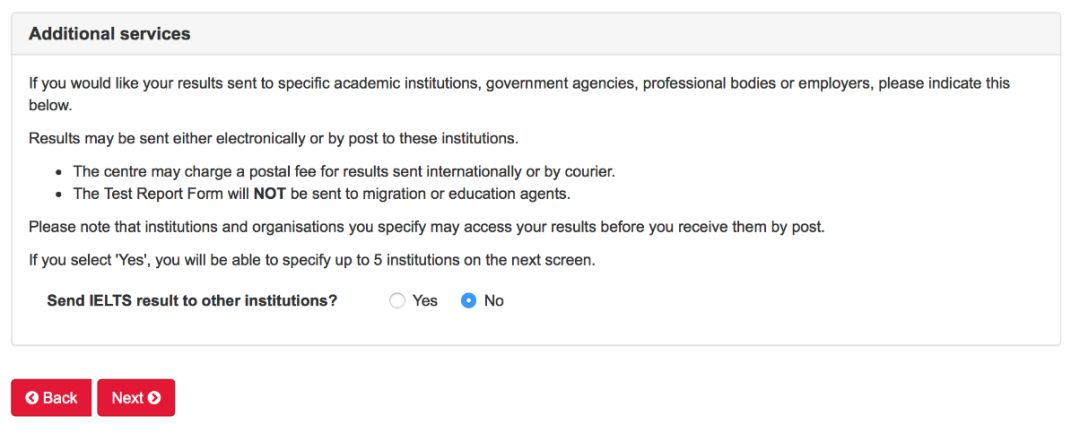This screenshot has height=433, width=1080.
Task: Click the 'Results may be sent either electronically' sentence
Action: (x=273, y=138)
